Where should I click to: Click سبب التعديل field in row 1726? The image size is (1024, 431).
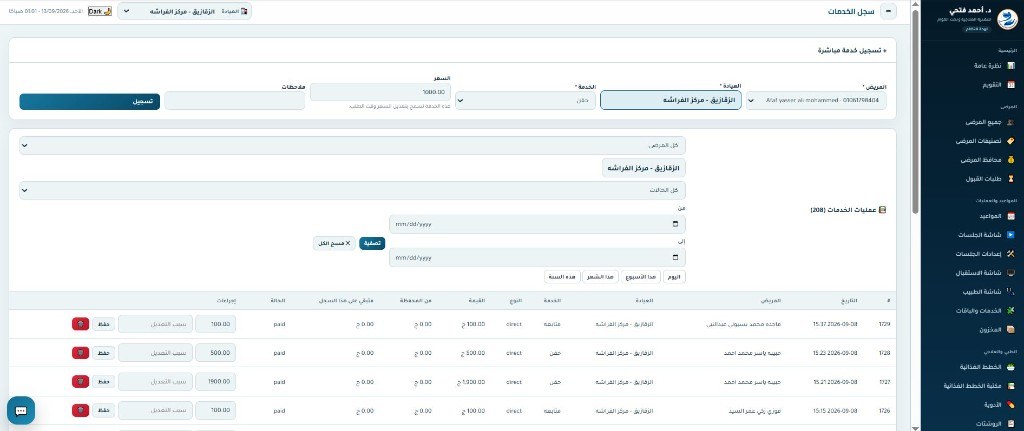point(155,411)
